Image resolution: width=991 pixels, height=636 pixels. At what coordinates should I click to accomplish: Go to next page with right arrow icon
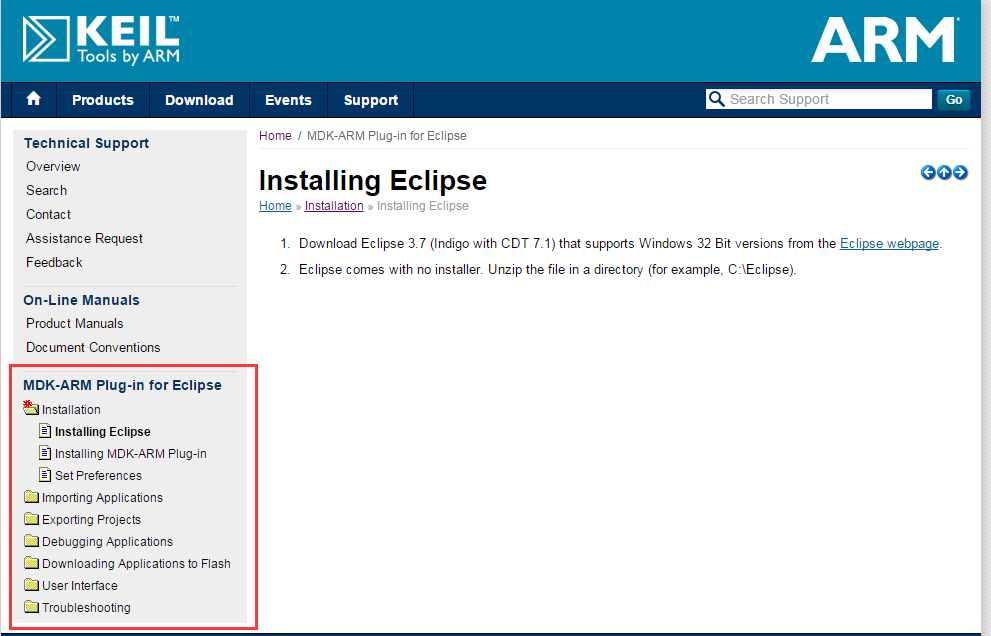click(960, 172)
